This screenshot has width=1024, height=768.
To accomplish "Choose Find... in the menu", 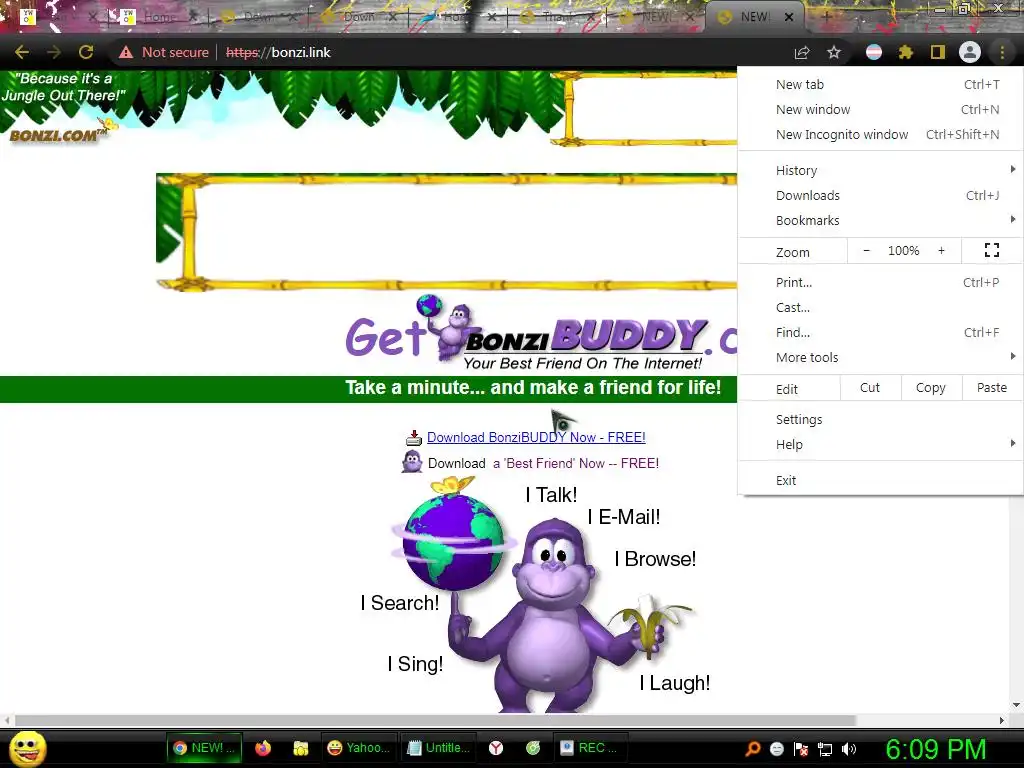I will click(x=881, y=332).
